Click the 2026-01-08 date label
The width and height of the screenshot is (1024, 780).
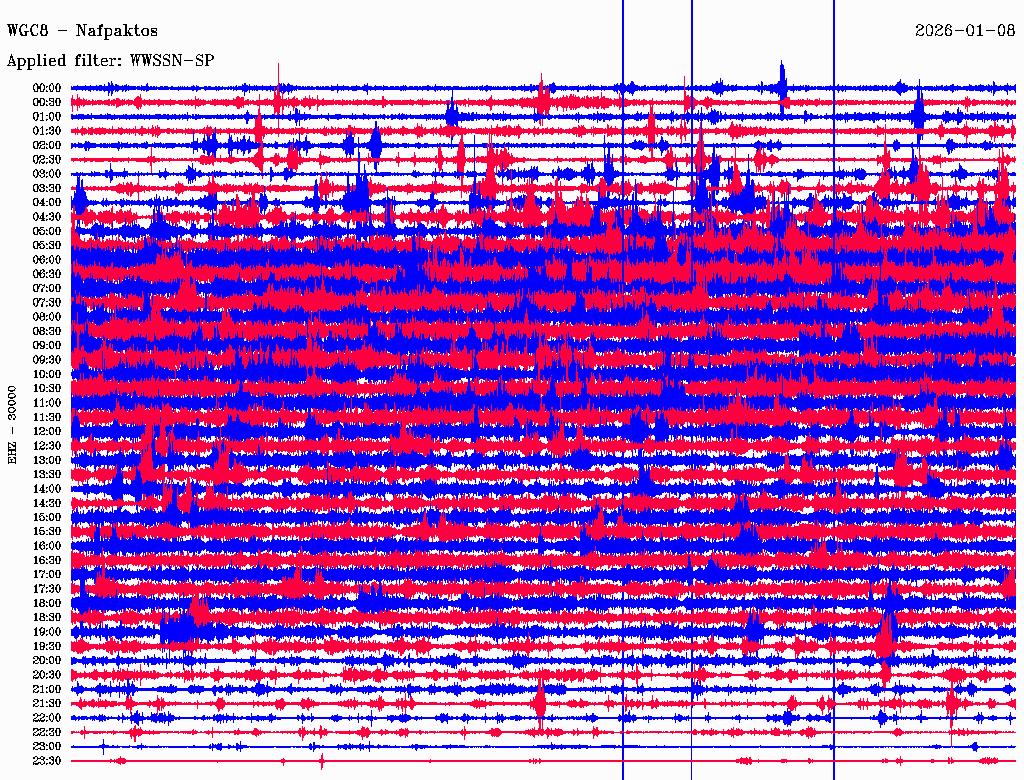point(965,30)
